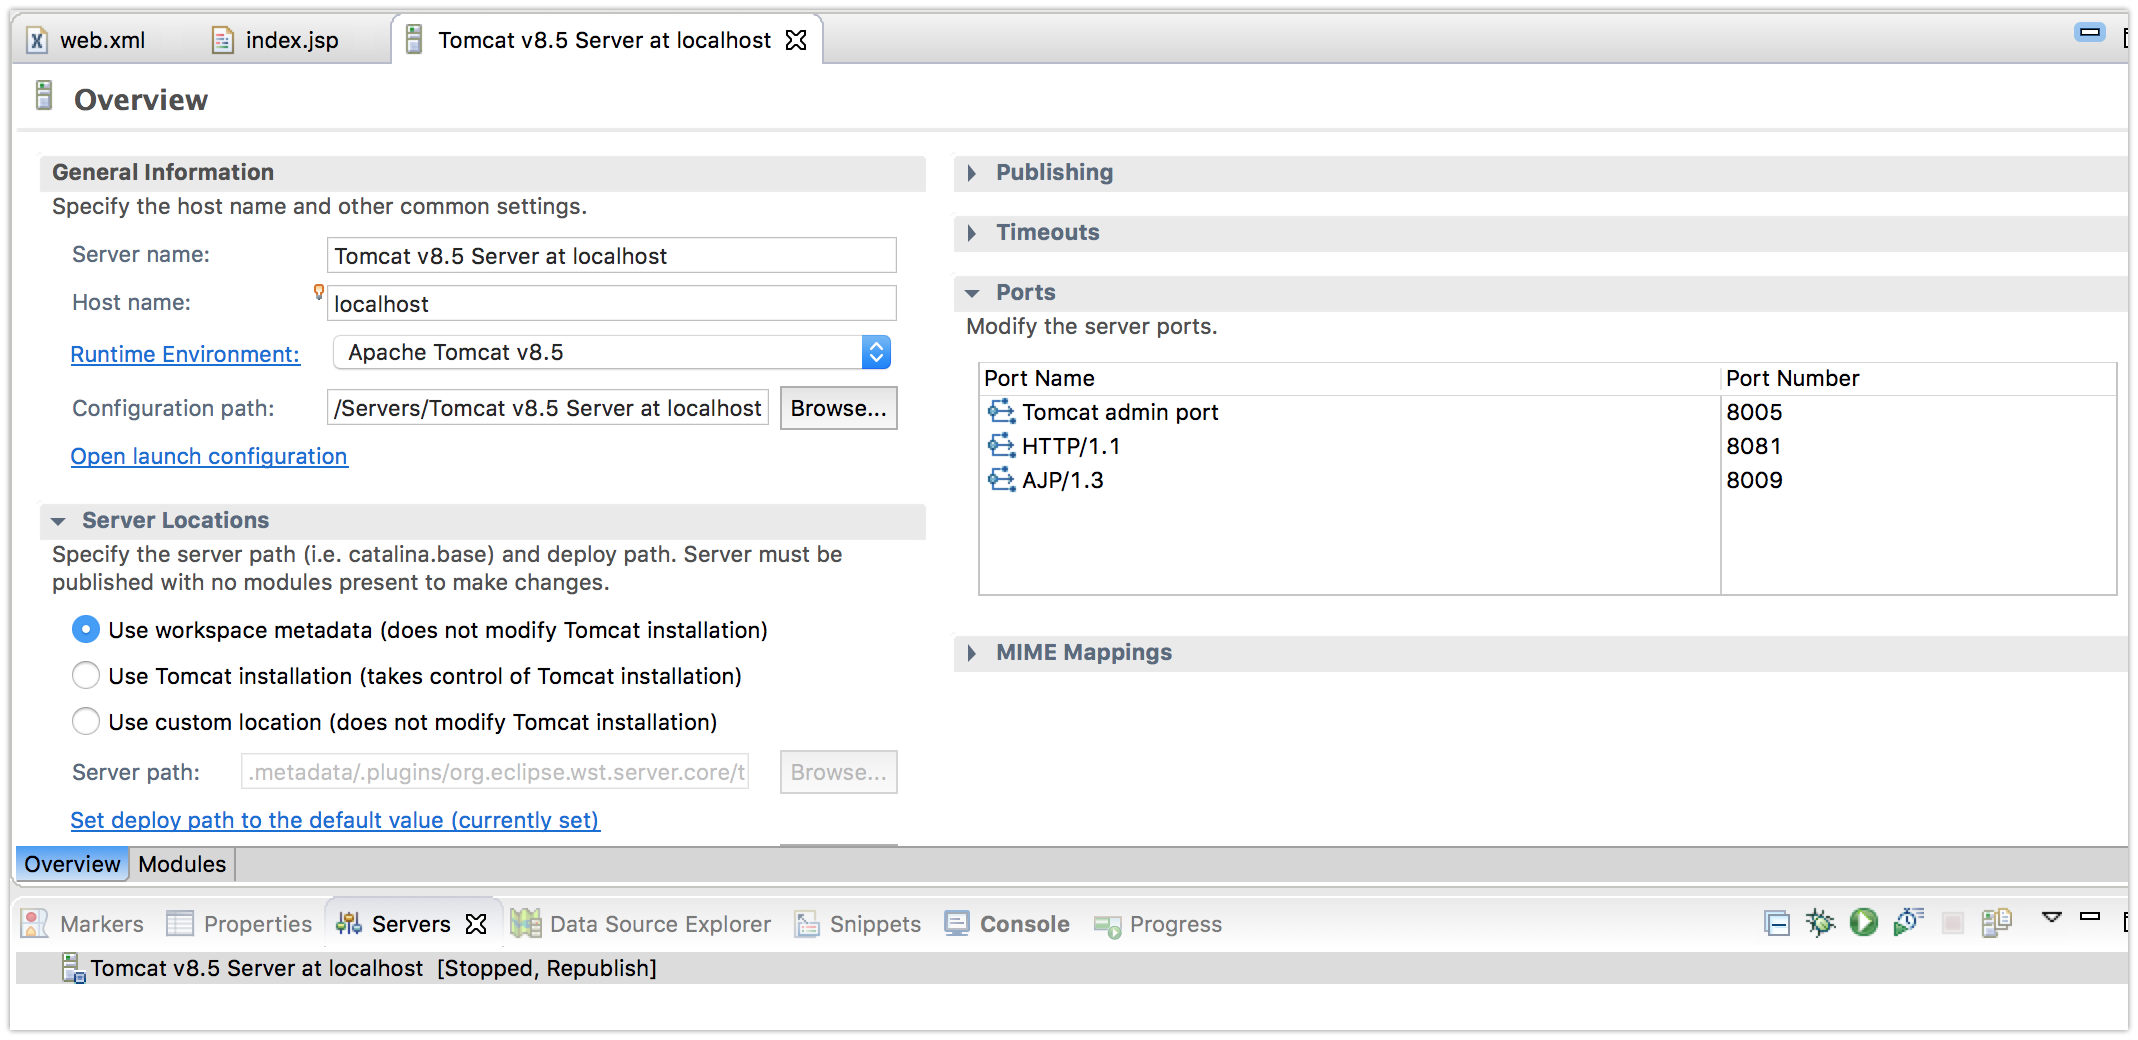Viewport: 2138px width, 1040px height.
Task: Collapse all in Servers view toolbar
Action: tap(1777, 922)
